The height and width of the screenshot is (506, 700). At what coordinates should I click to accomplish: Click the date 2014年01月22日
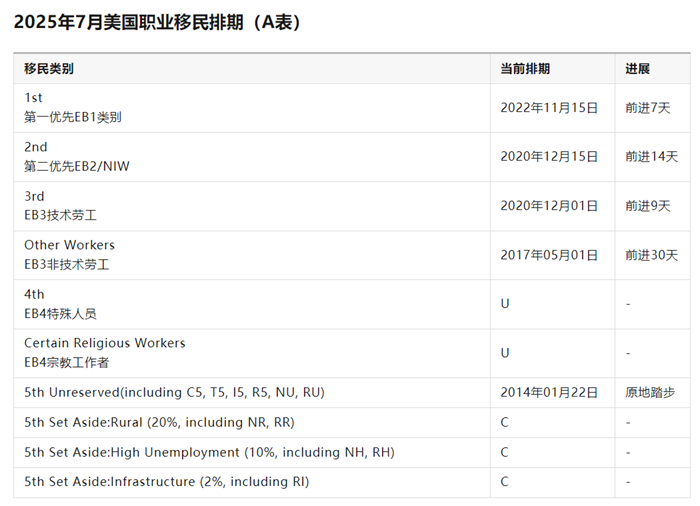point(549,393)
